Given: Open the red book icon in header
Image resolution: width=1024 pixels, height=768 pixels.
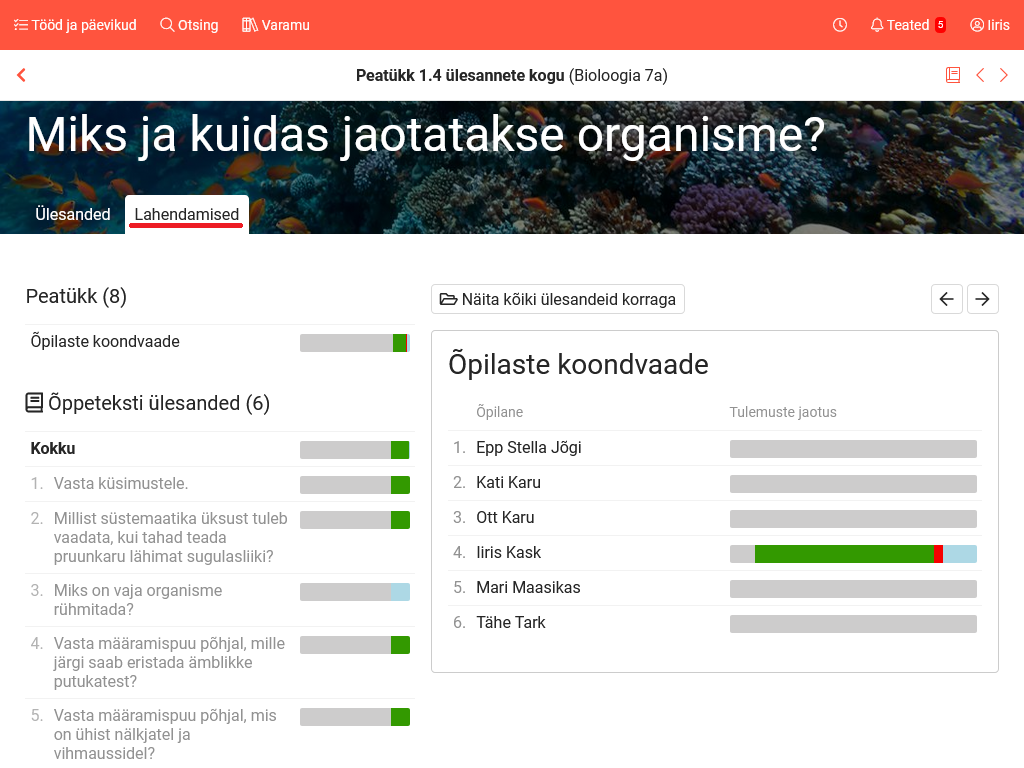Looking at the screenshot, I should point(953,75).
